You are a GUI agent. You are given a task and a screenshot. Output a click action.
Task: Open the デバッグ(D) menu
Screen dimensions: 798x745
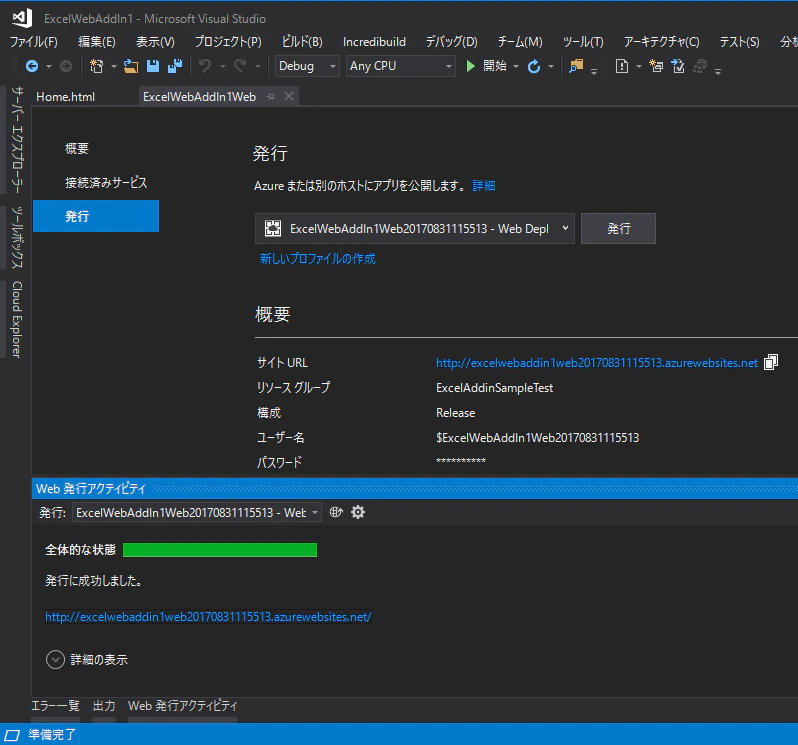[451, 42]
